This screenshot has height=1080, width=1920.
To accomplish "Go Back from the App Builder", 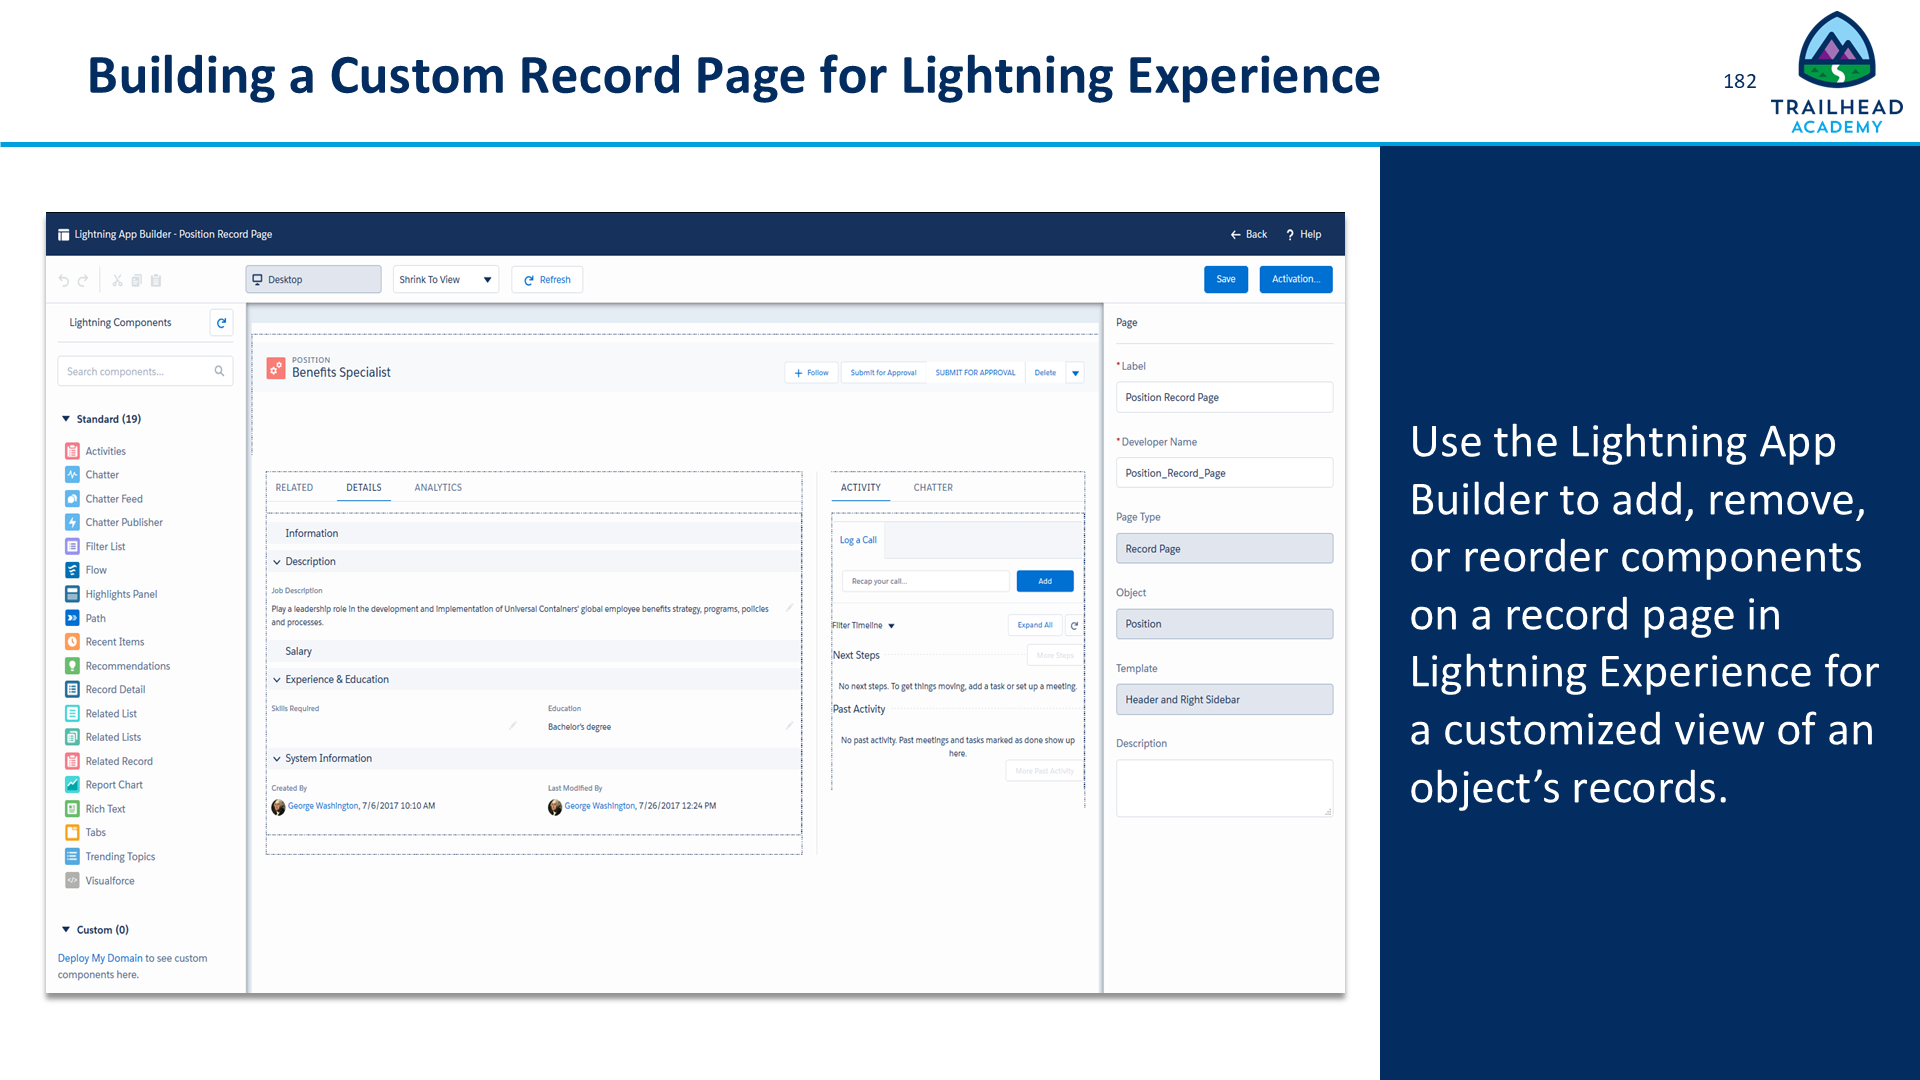I will pos(1249,234).
